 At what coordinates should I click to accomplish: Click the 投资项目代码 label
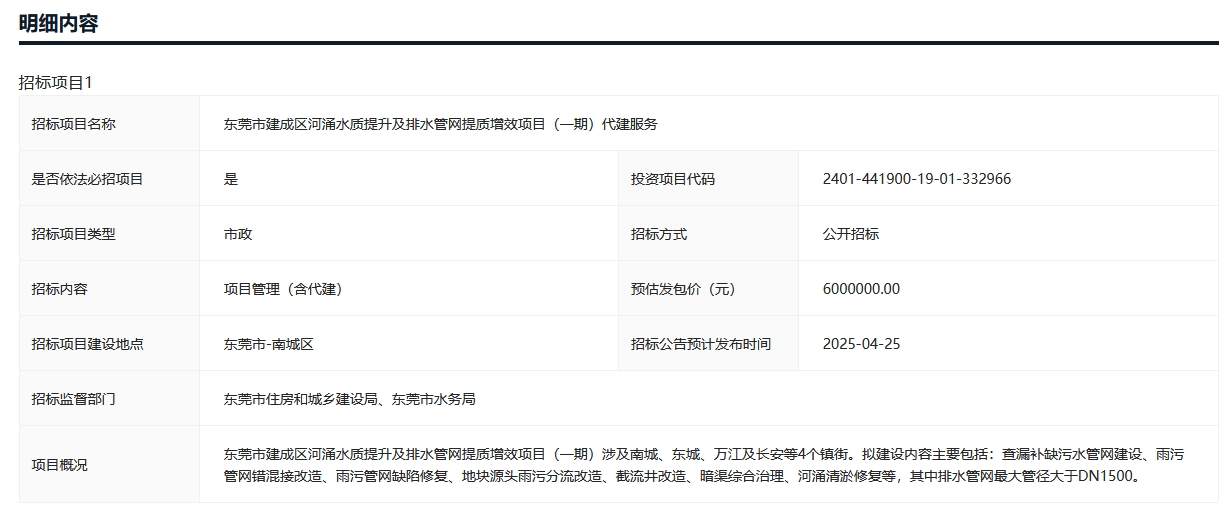point(673,179)
